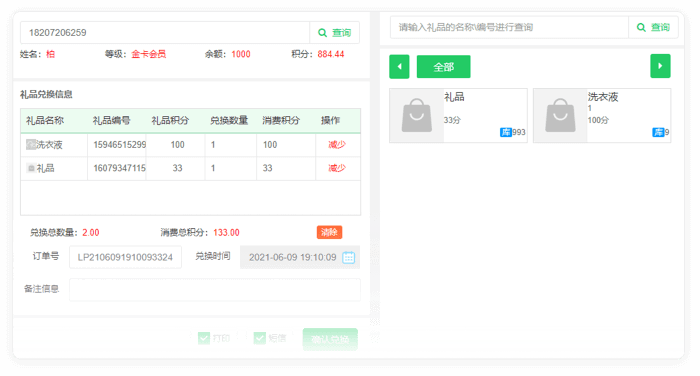The height and width of the screenshot is (376, 700).
Task: Click the orange 清除 button
Action: pos(329,232)
